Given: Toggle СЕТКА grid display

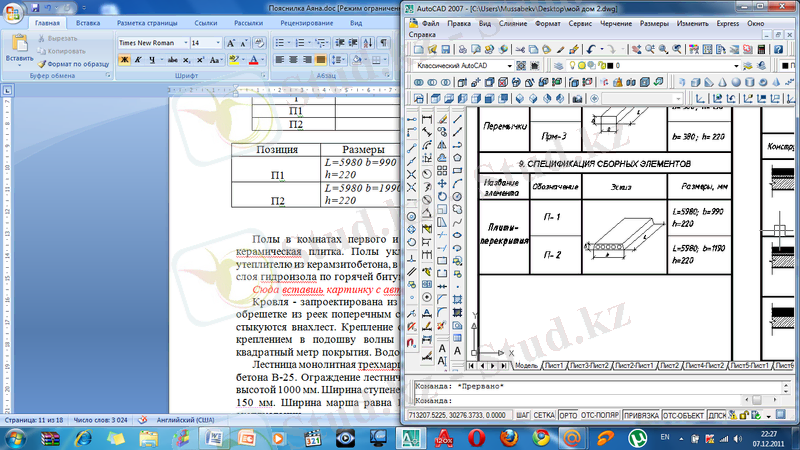Looking at the screenshot, I should 544,415.
